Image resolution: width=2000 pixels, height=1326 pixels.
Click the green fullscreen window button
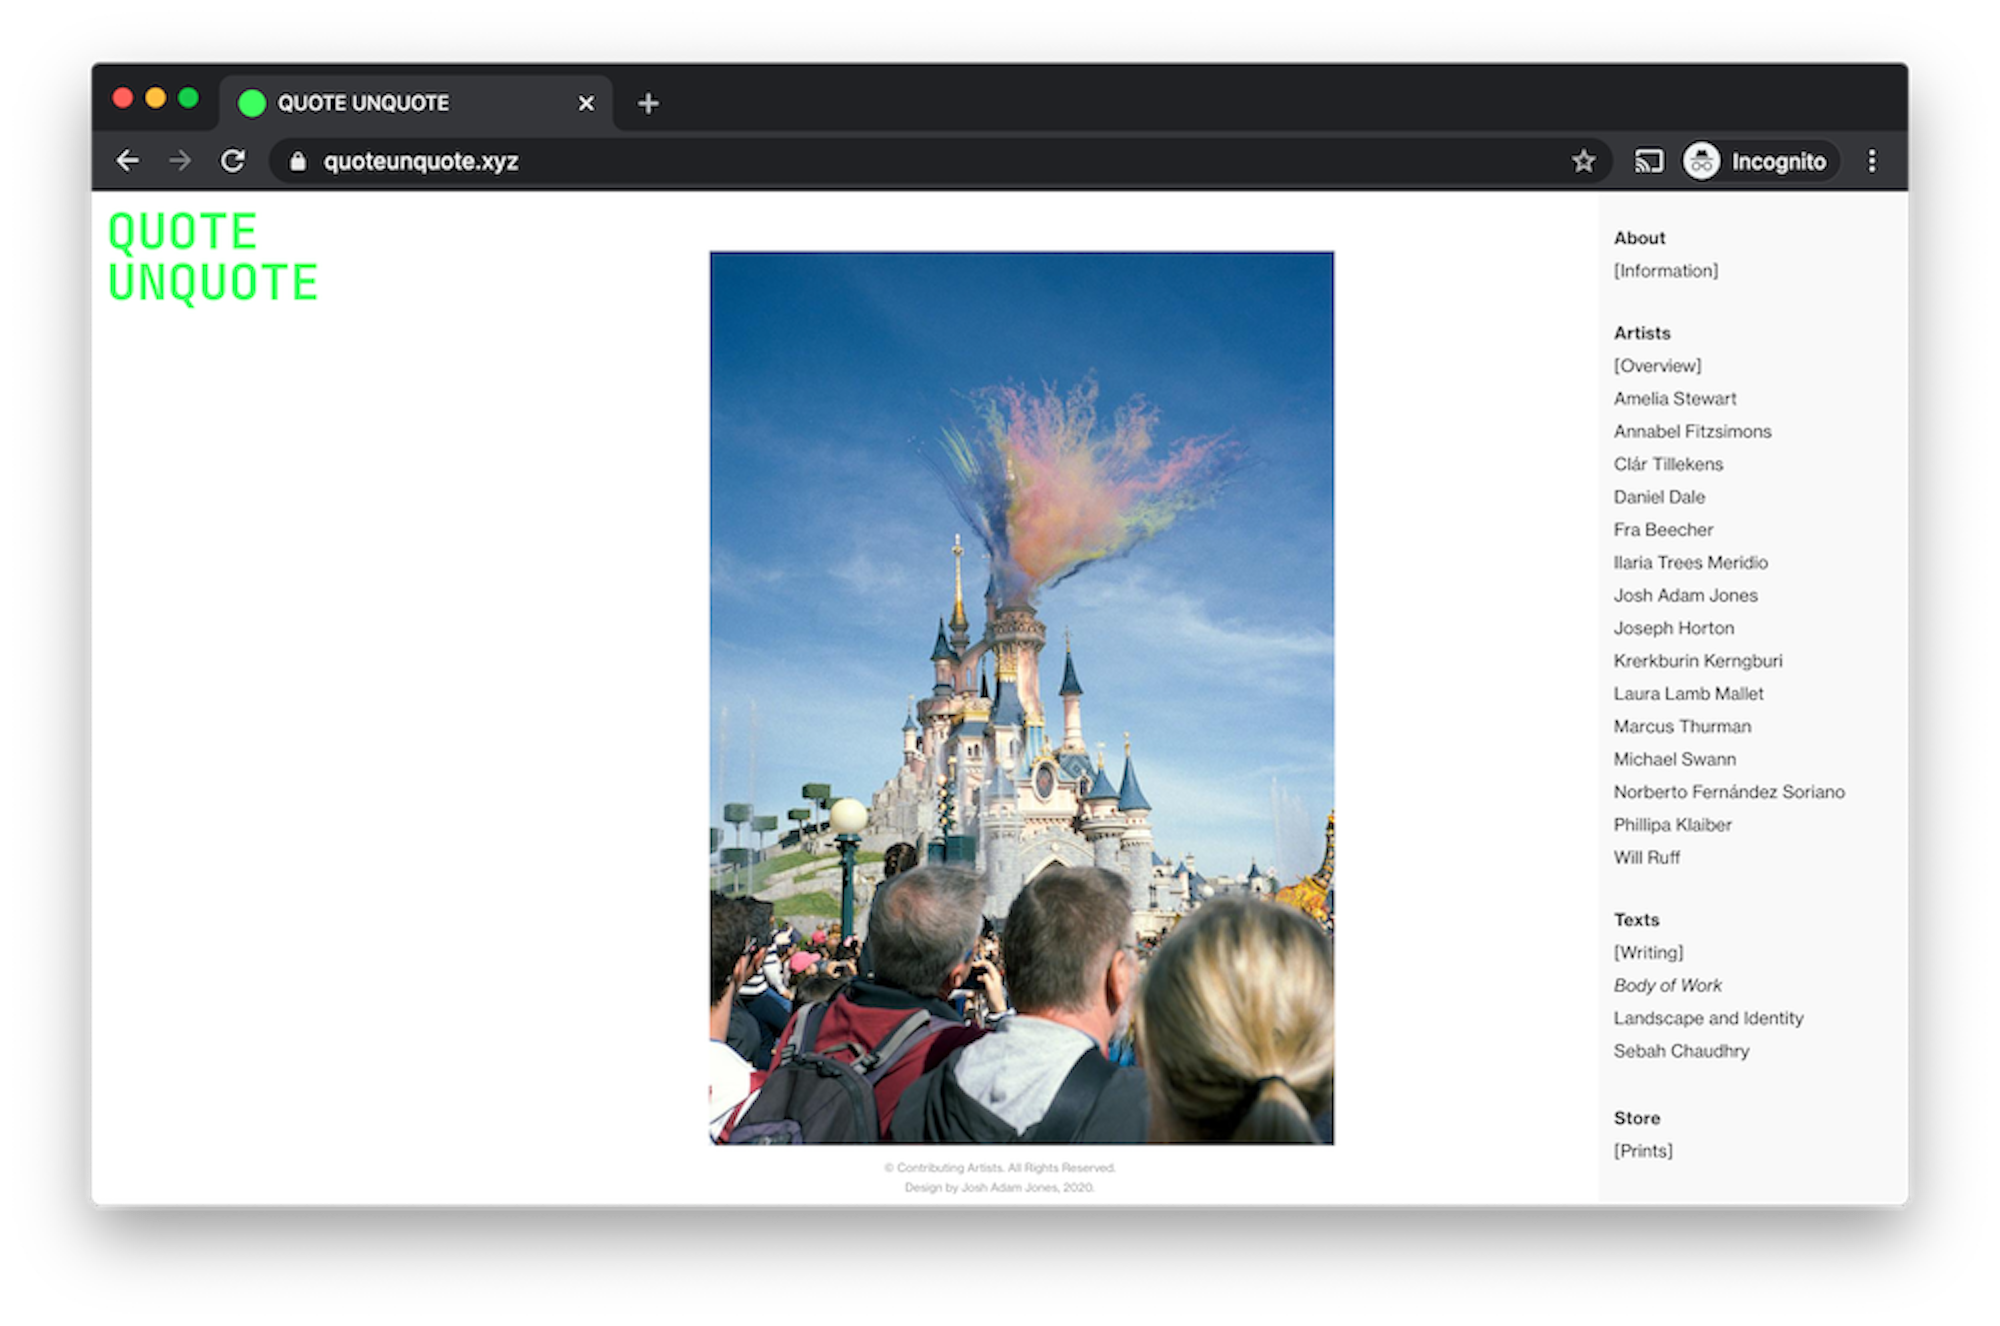pos(188,98)
